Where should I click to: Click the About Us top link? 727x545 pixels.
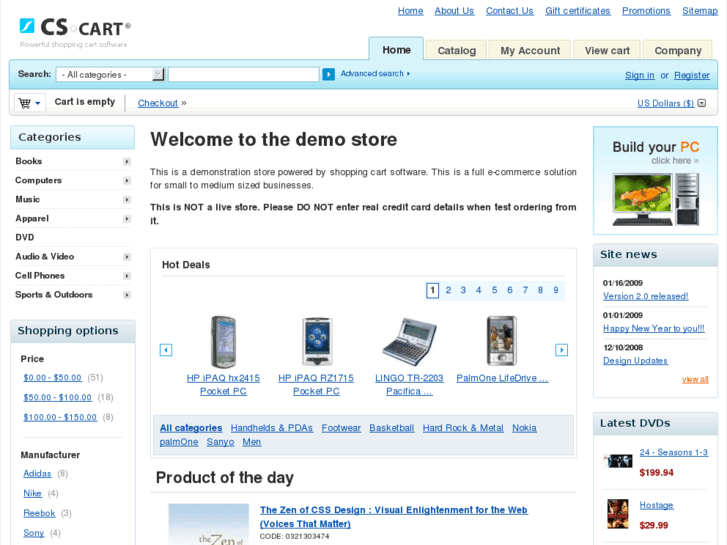pos(454,11)
